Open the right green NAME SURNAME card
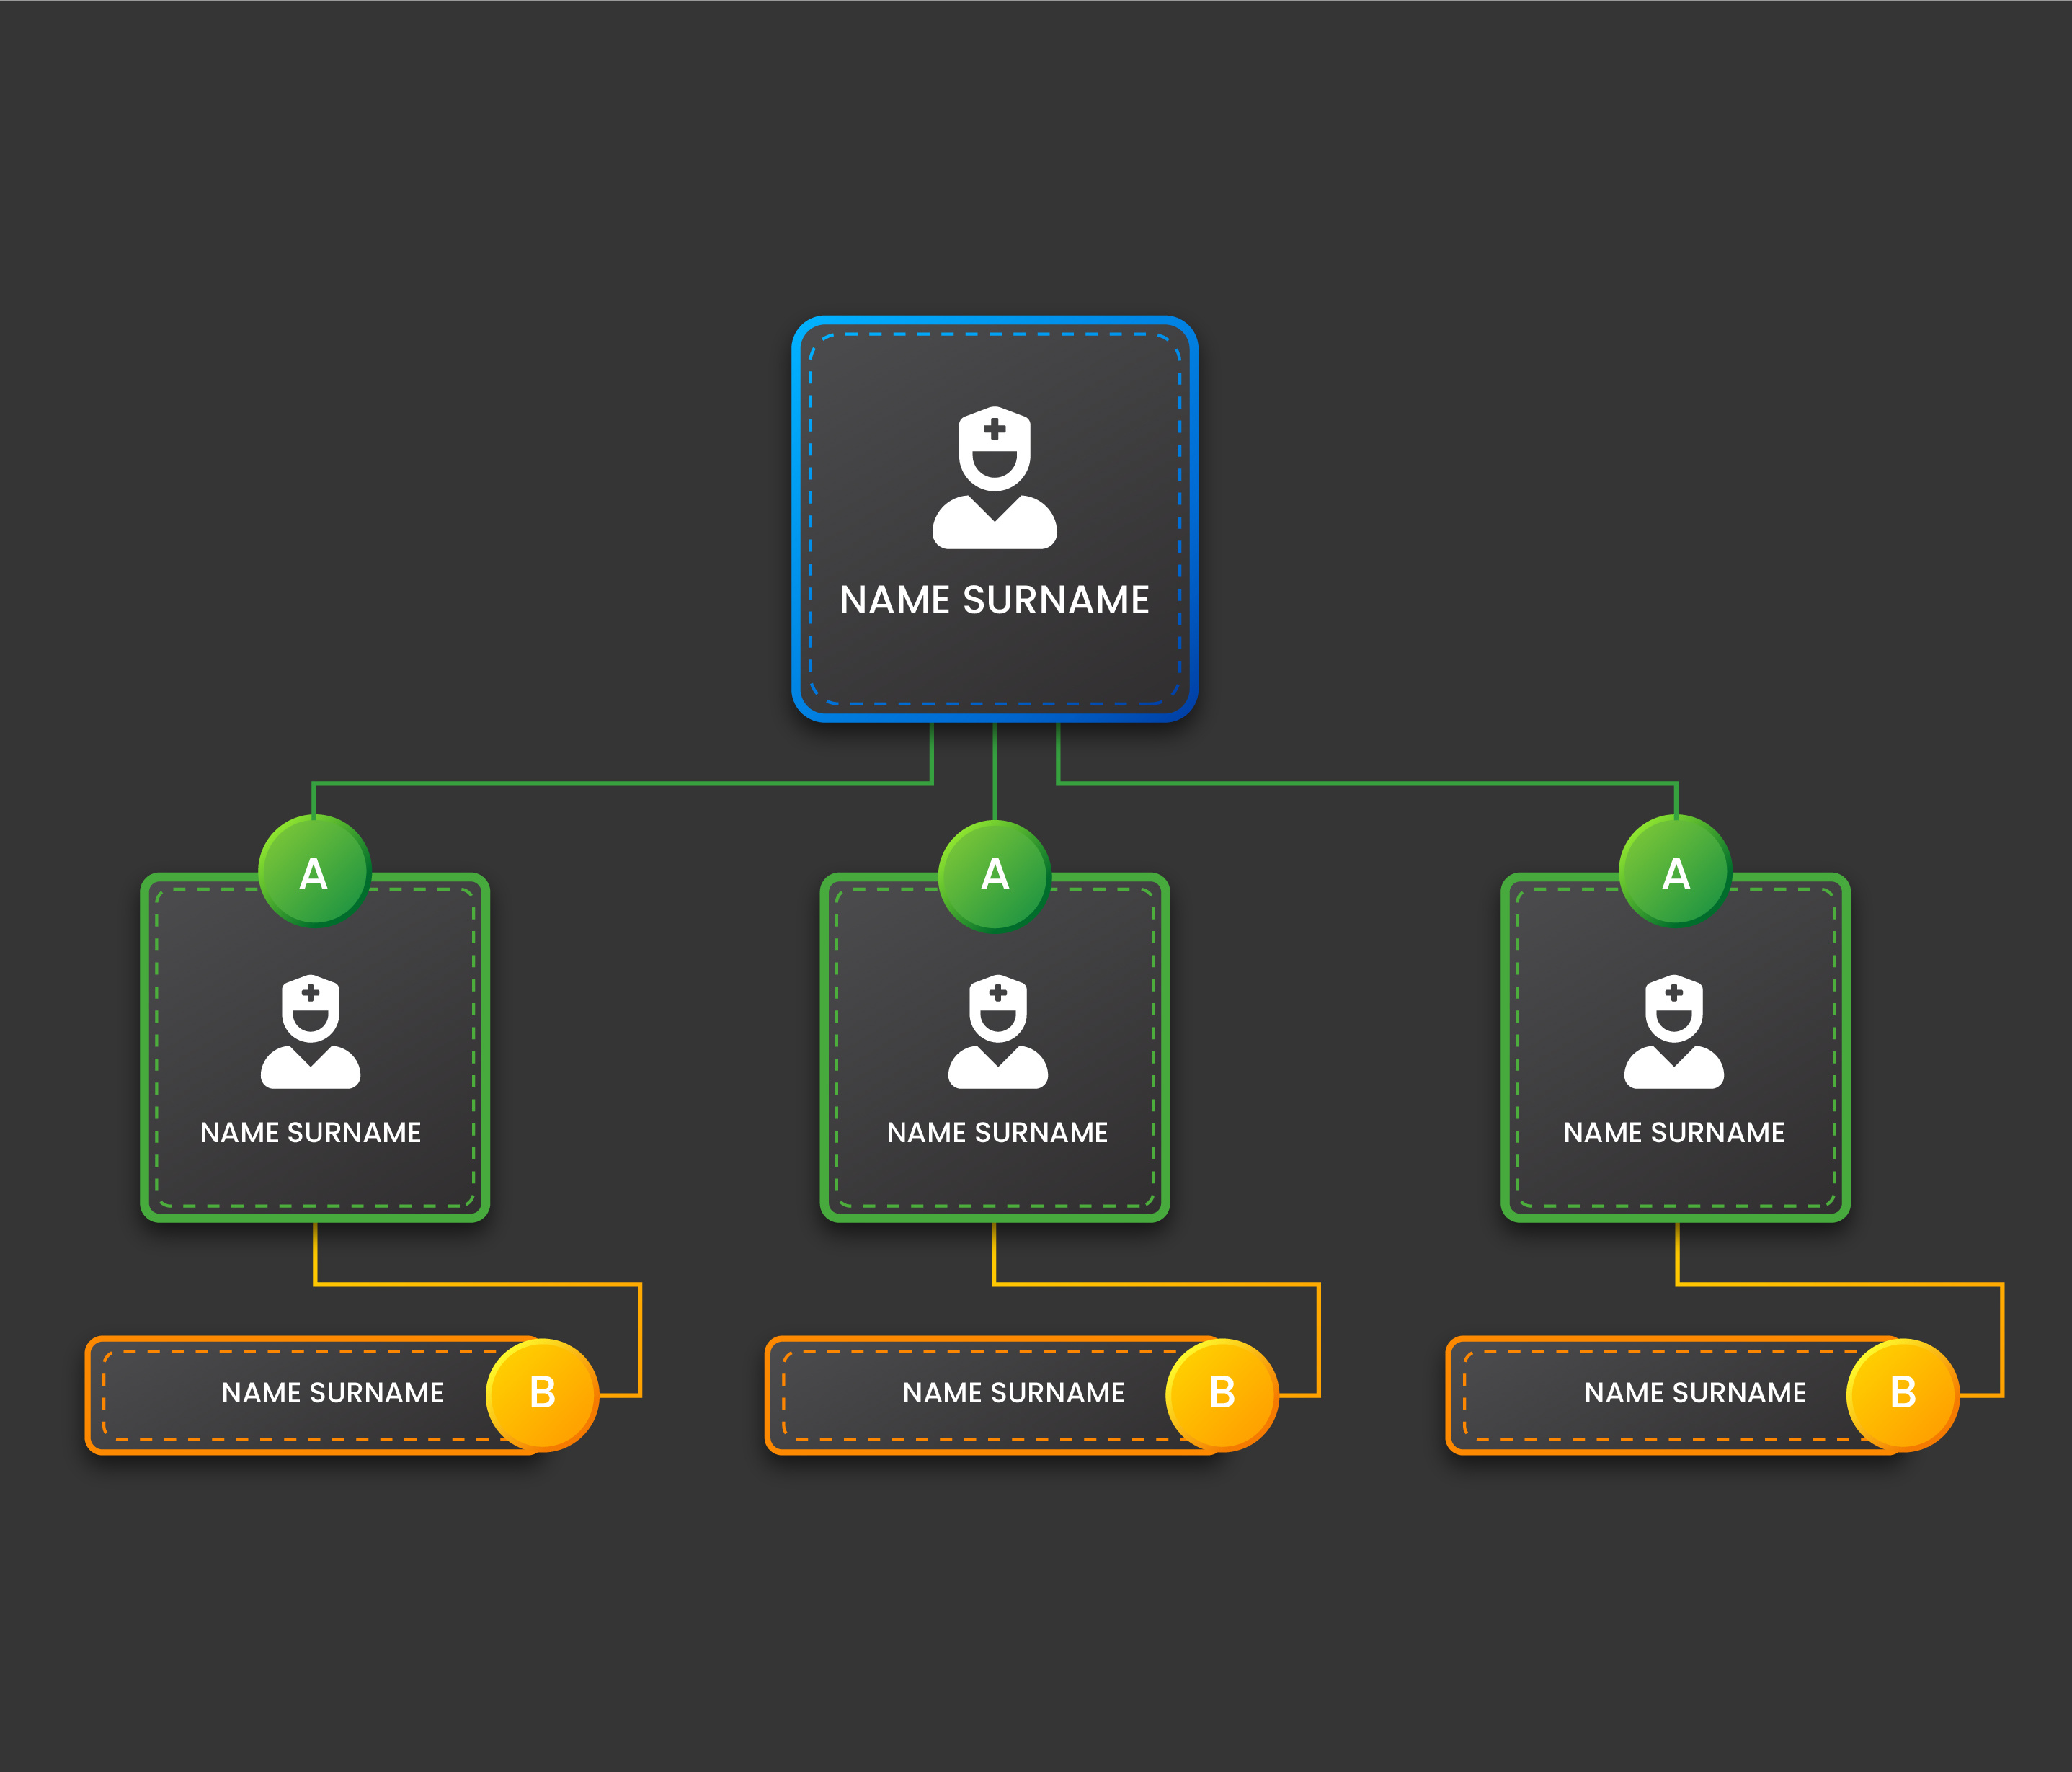 pos(1673,1133)
